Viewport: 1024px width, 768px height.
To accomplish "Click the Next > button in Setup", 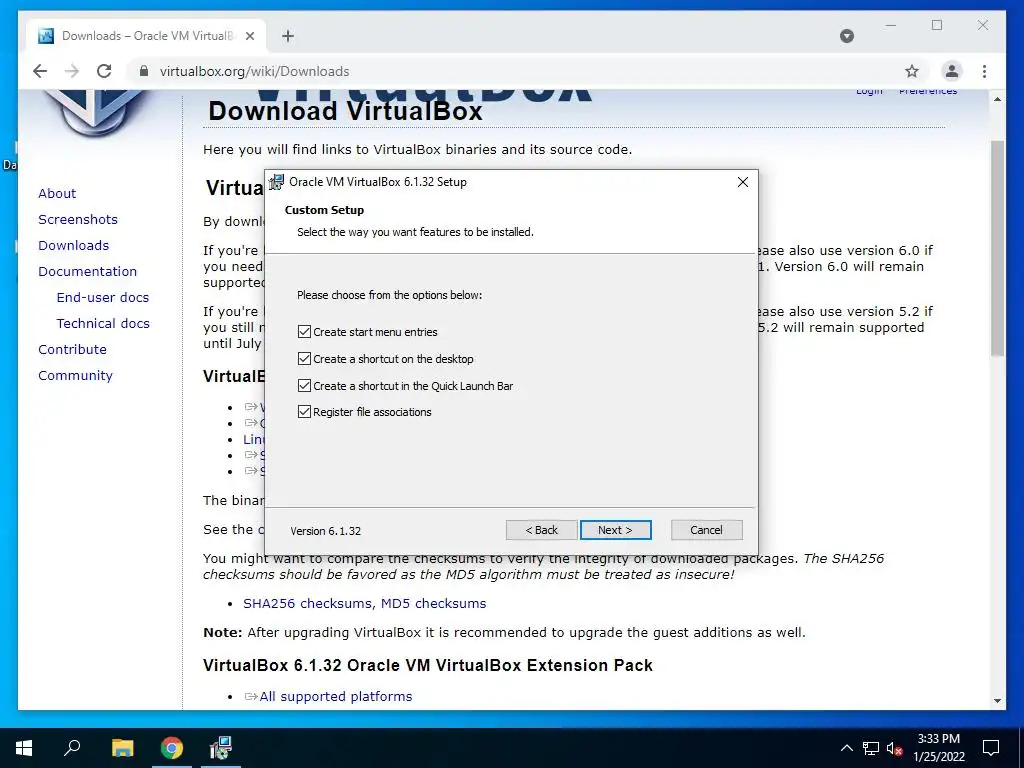I will [x=615, y=530].
